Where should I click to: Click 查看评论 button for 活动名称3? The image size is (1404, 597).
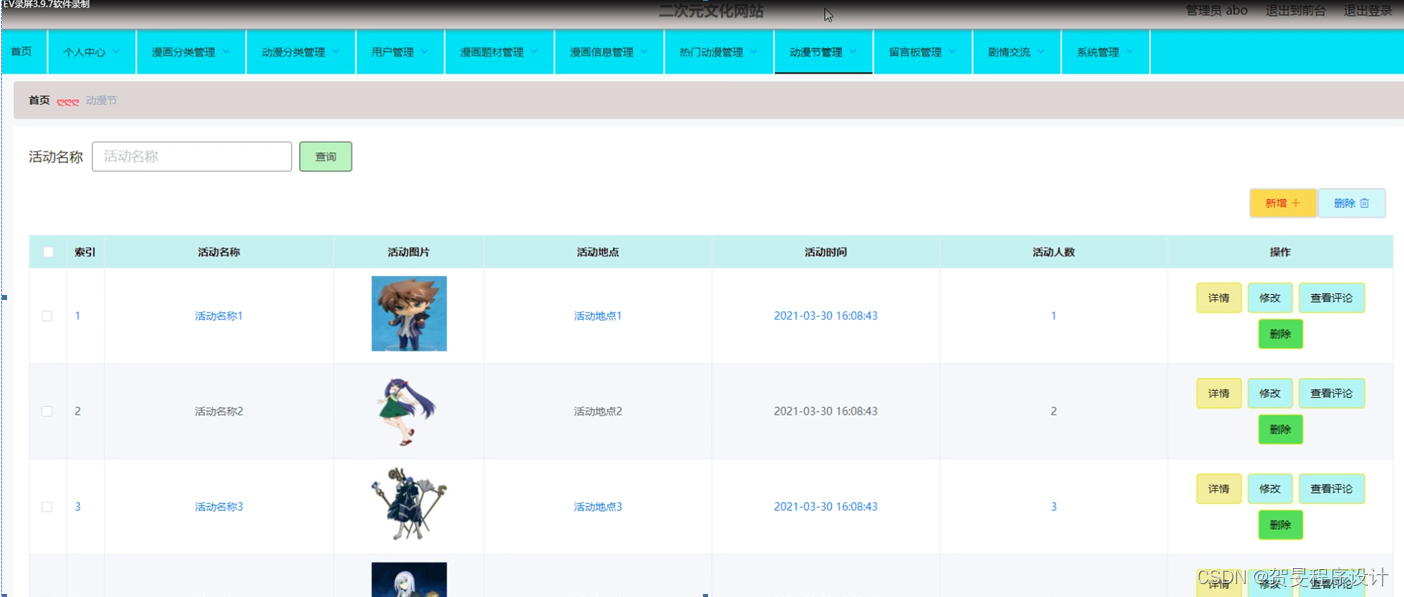point(1331,489)
